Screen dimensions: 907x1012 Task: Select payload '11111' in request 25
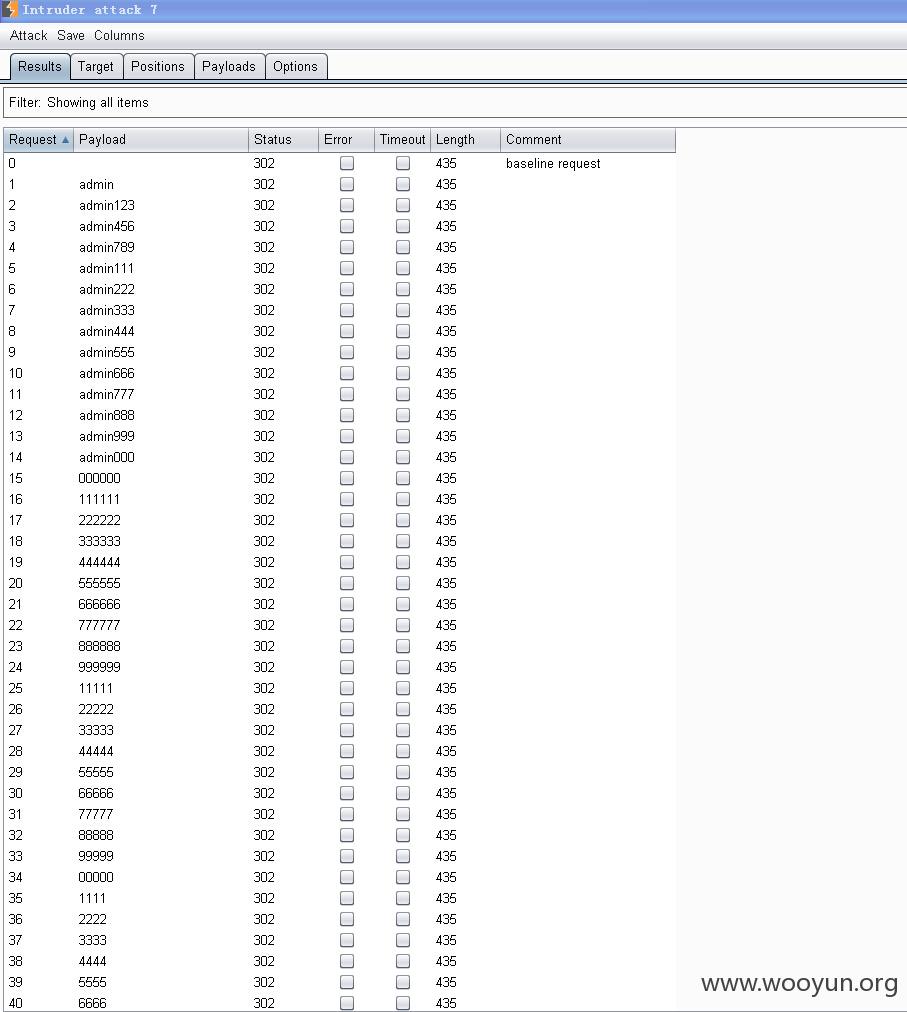point(96,688)
